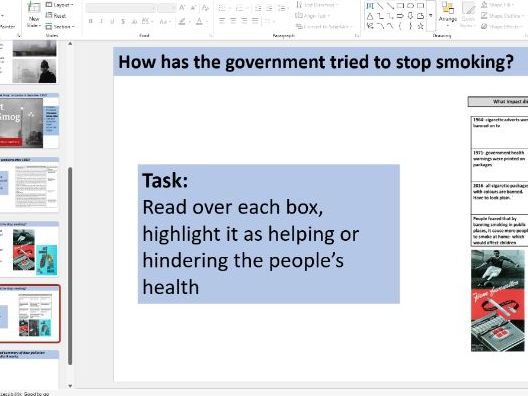This screenshot has height=396, width=528.
Task: Open the Text Direction dropdown
Action: pyautogui.click(x=318, y=5)
